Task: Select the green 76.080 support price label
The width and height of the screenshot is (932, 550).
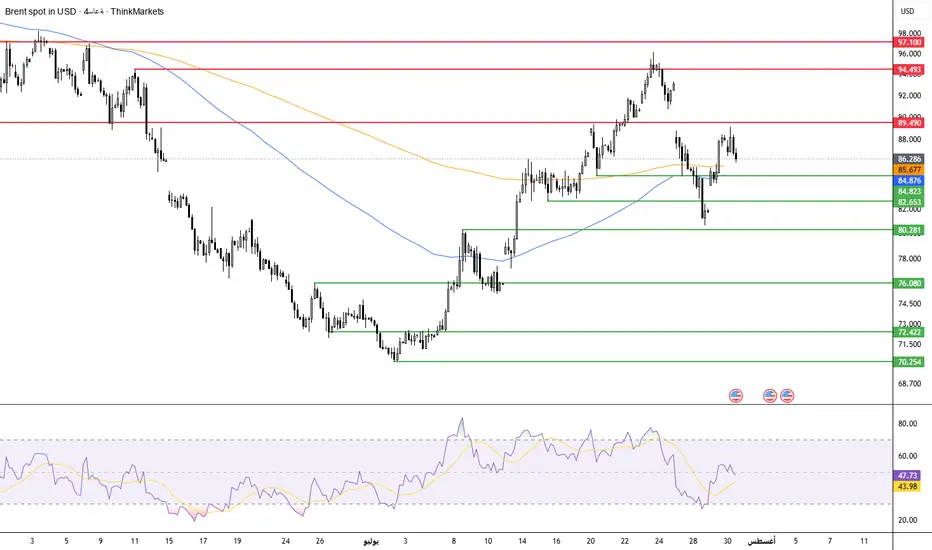Action: [x=909, y=284]
